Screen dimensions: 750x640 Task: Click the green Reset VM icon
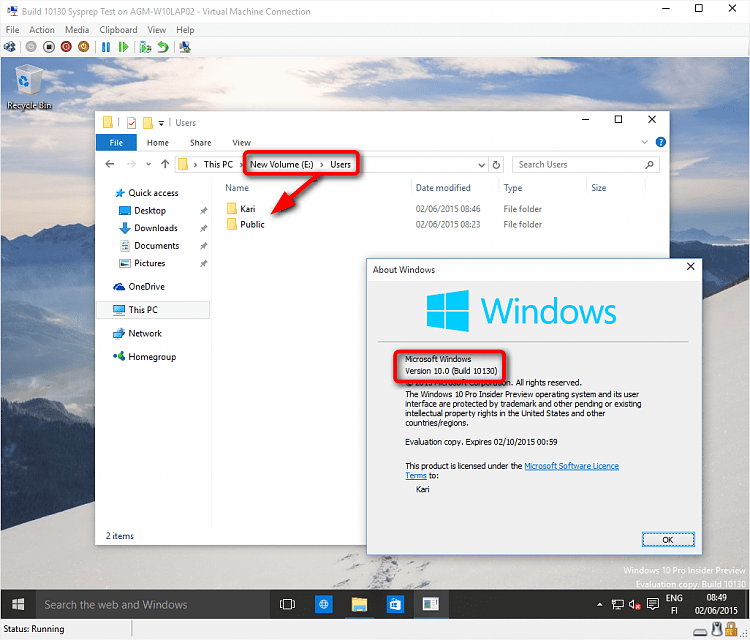[123, 47]
